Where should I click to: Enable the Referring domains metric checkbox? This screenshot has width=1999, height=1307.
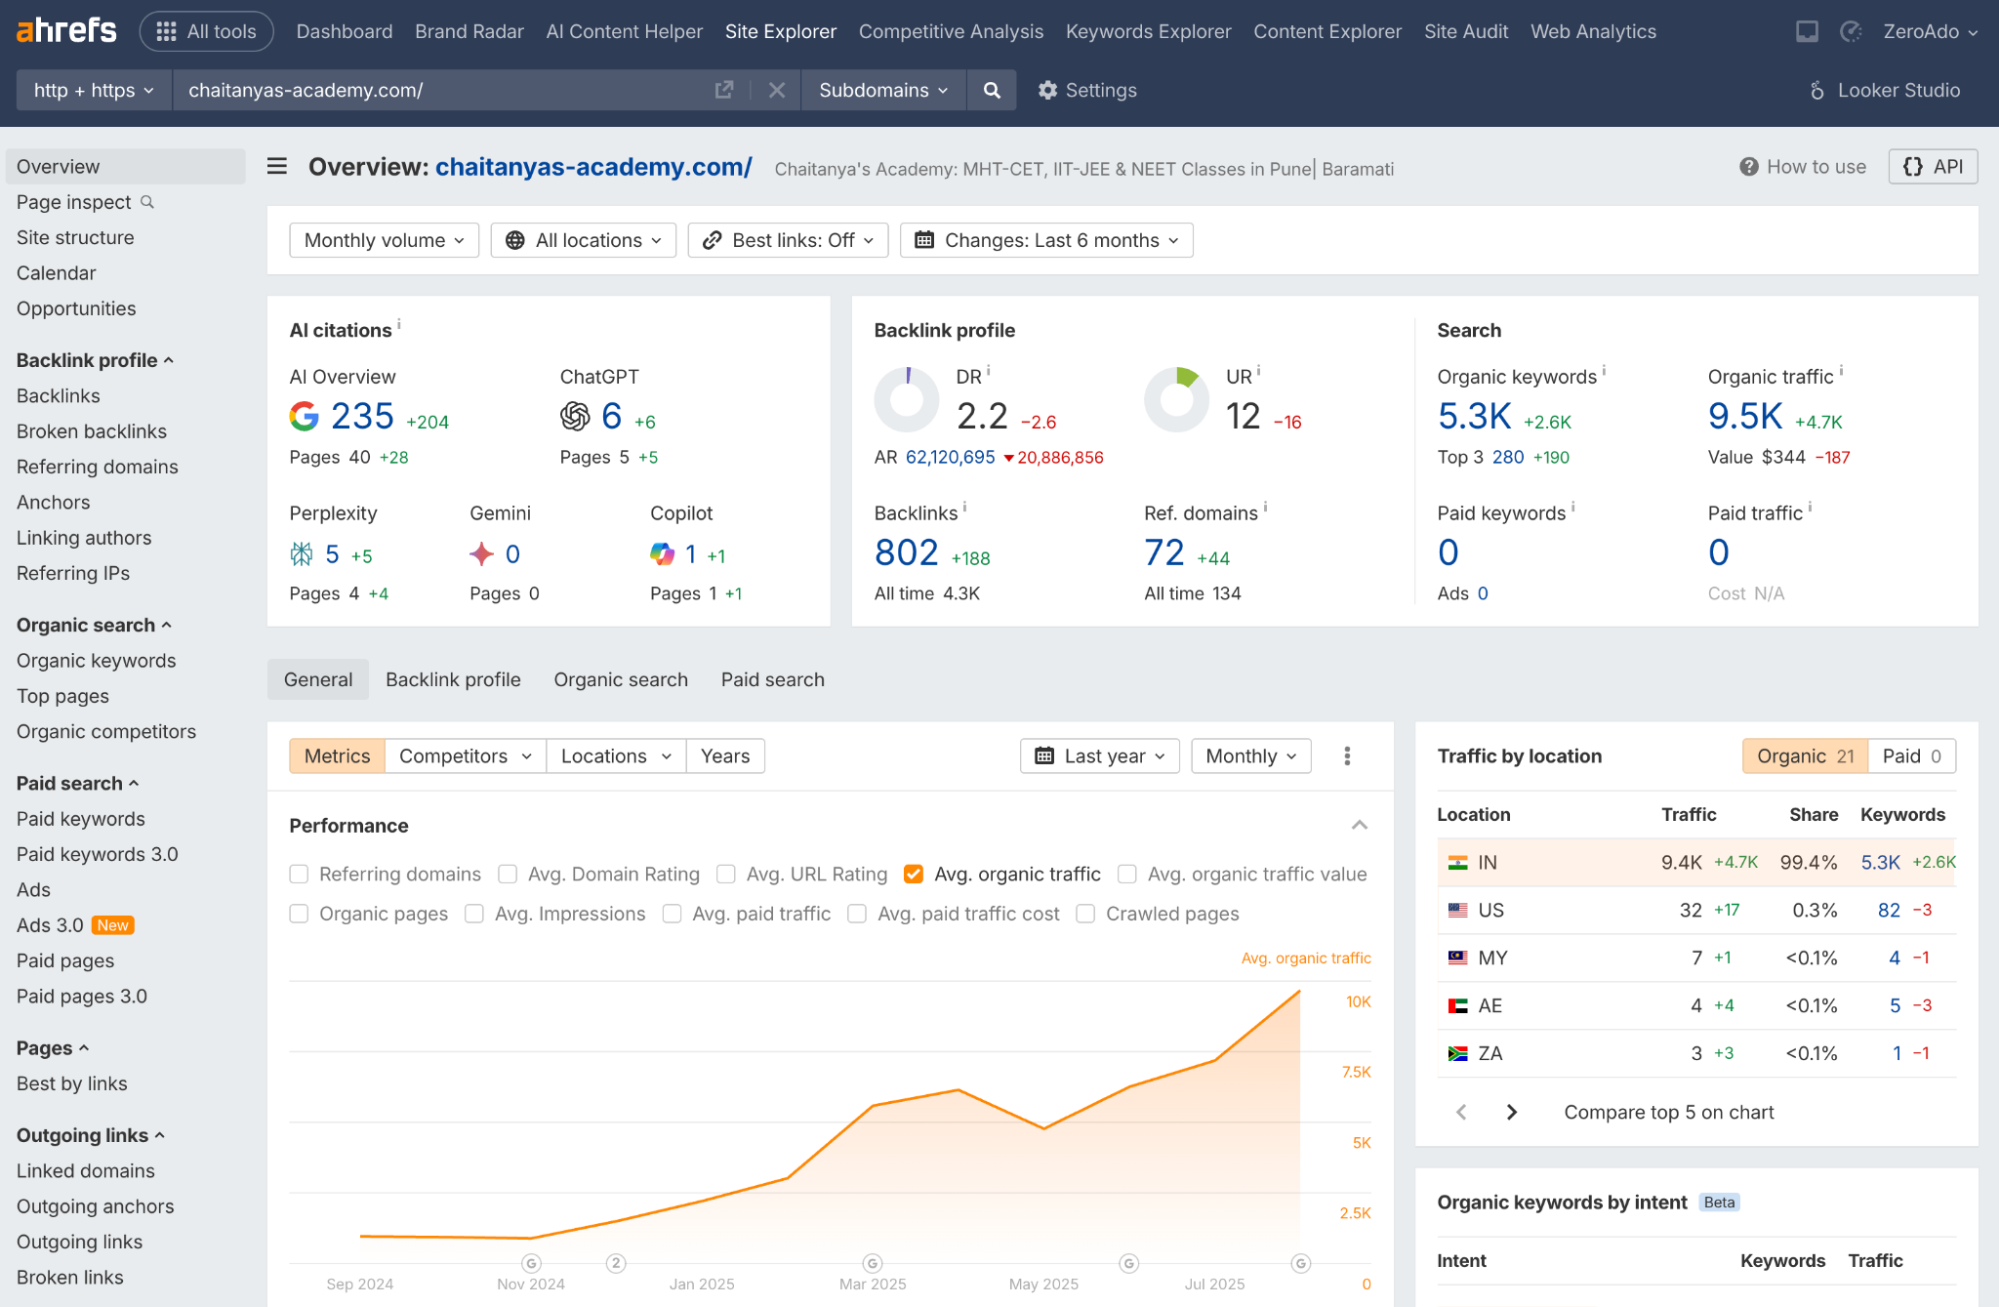click(x=298, y=873)
